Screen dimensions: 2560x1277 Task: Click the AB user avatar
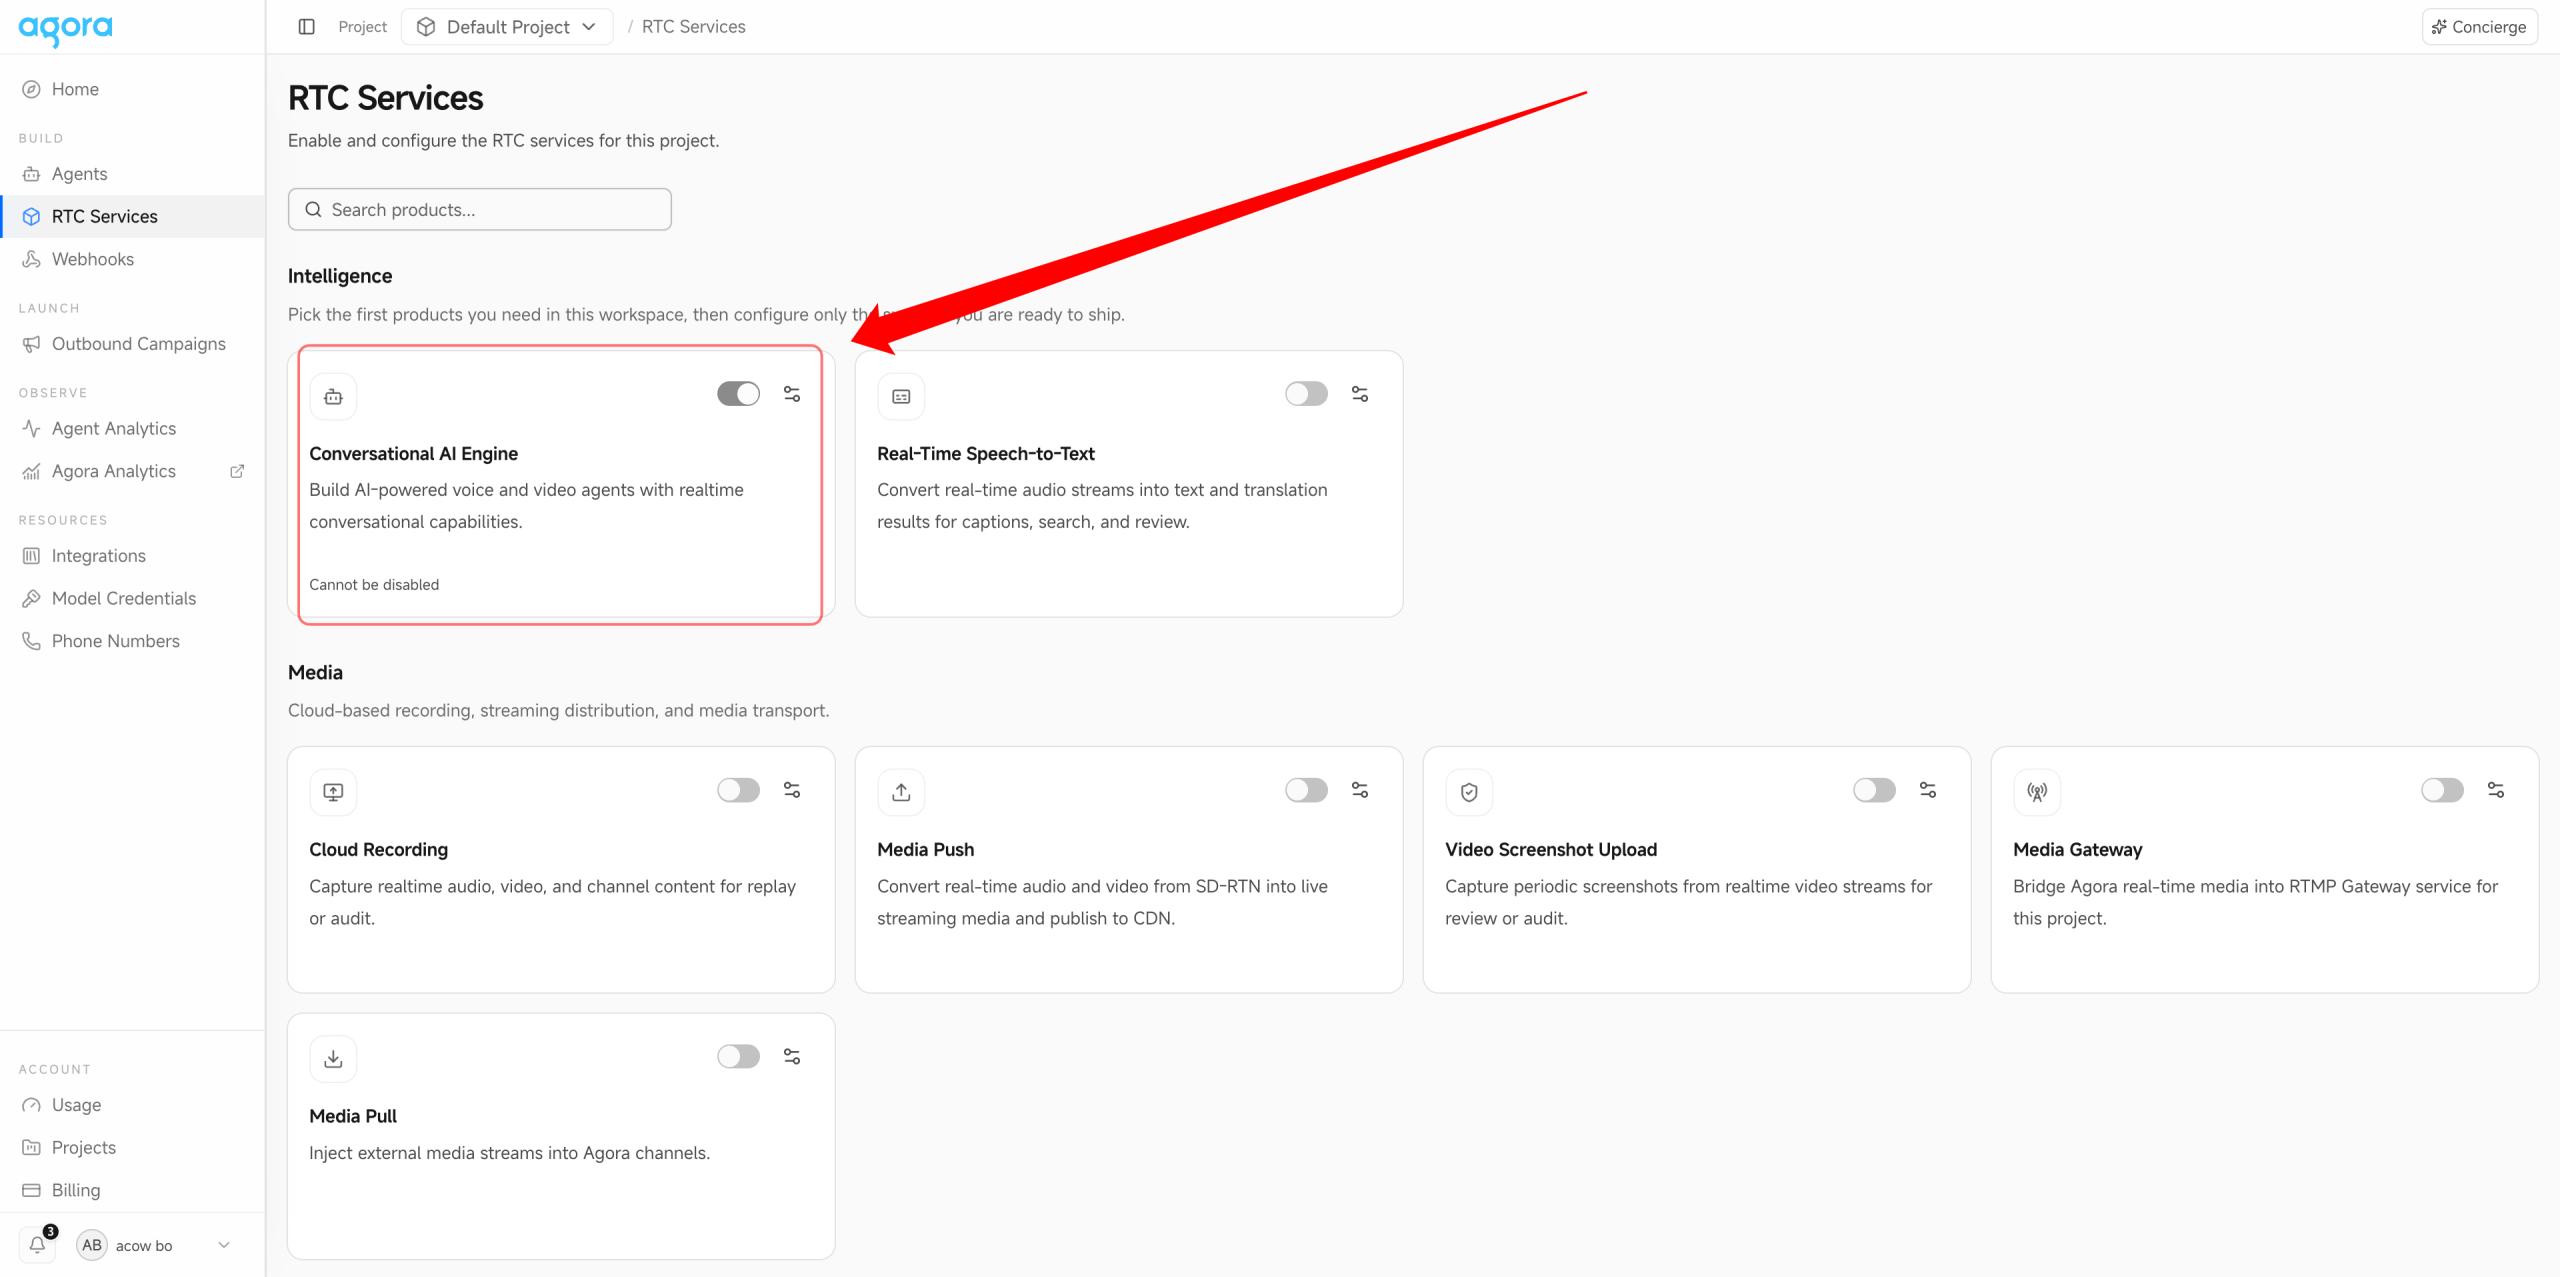[92, 1245]
